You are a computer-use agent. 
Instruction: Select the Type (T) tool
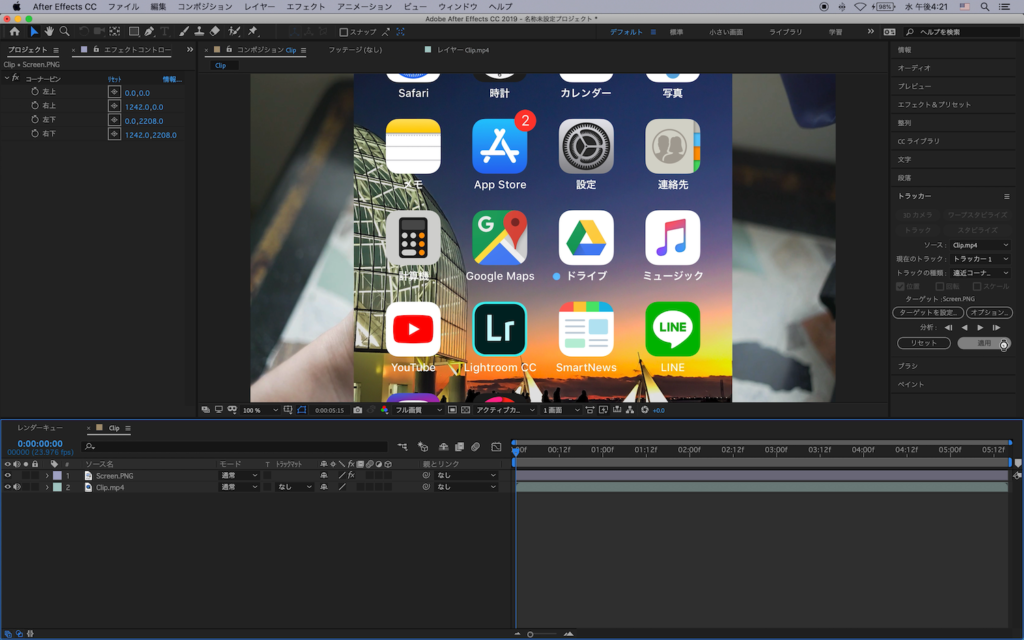(x=165, y=32)
